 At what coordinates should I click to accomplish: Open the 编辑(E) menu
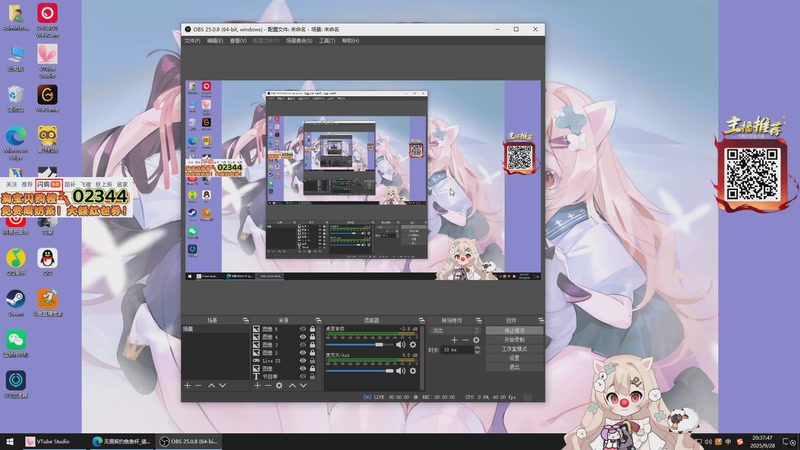point(215,41)
